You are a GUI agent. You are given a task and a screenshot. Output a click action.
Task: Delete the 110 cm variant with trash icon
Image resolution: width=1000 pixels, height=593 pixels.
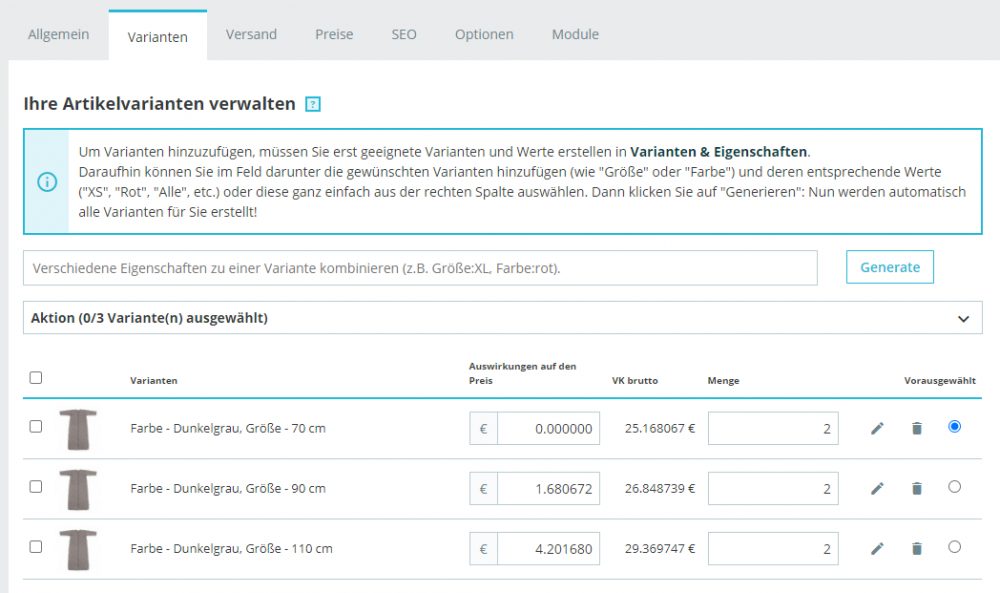point(916,548)
